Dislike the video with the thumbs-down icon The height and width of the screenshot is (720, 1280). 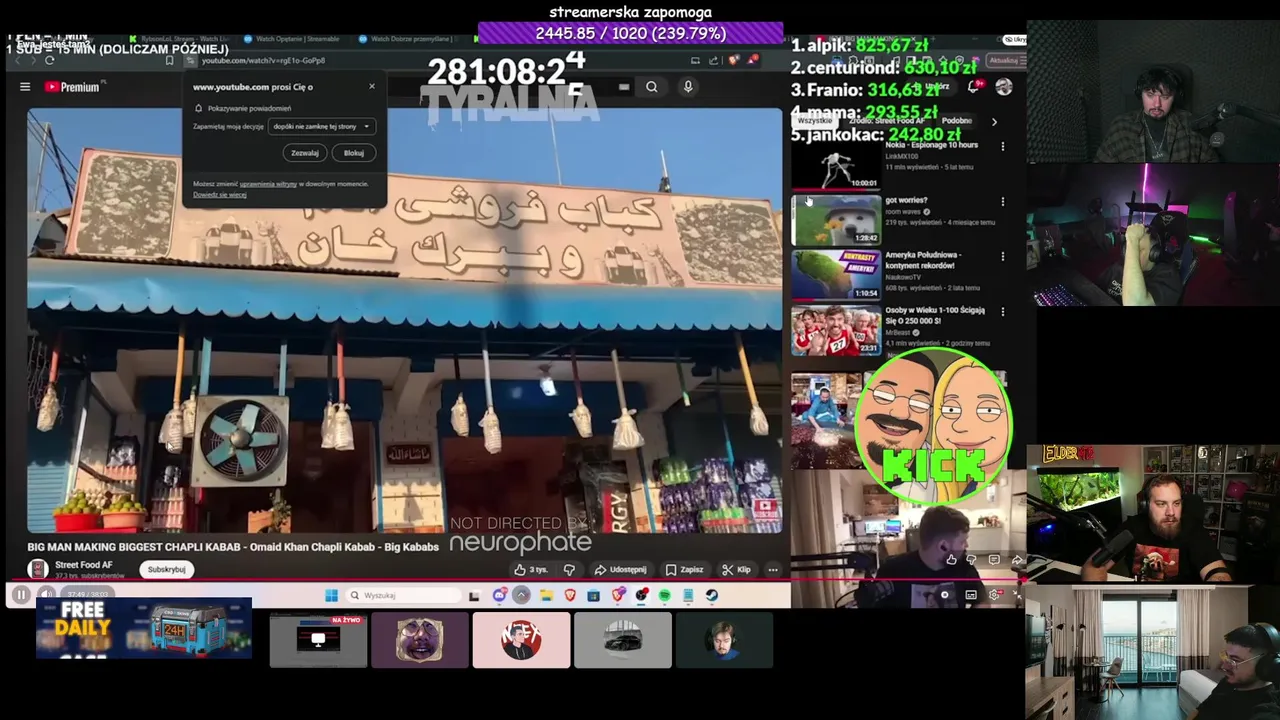click(x=570, y=570)
